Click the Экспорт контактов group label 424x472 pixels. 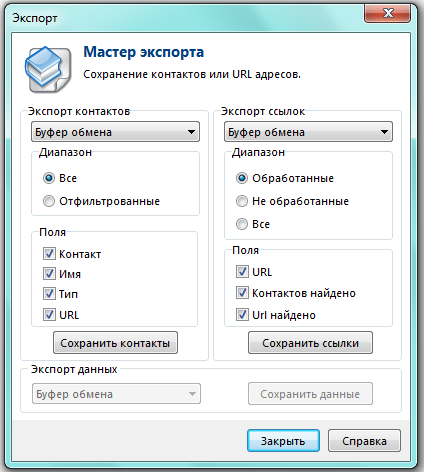79,111
